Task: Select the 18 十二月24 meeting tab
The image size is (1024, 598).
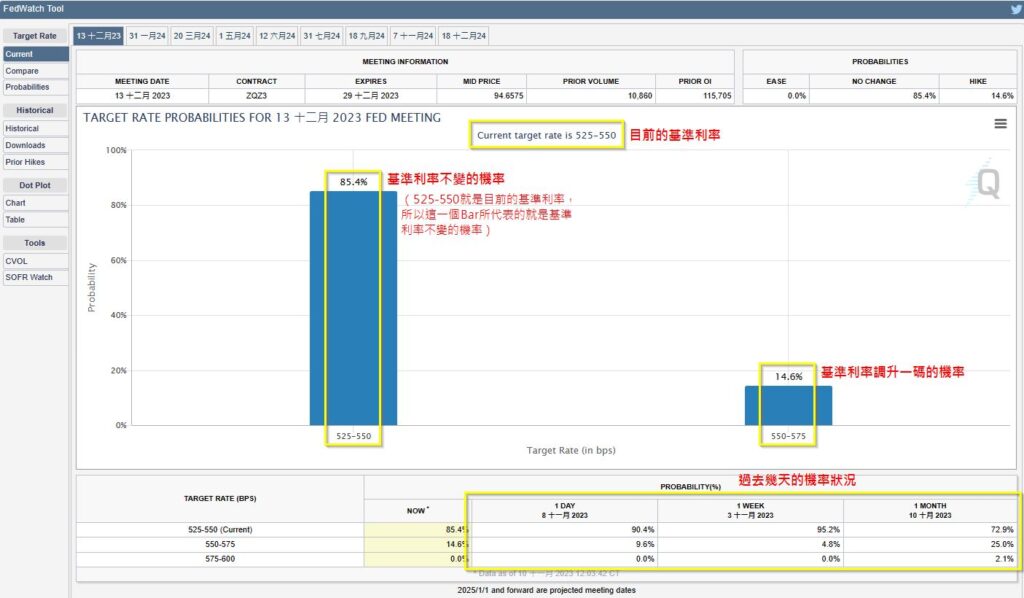Action: click(x=464, y=36)
